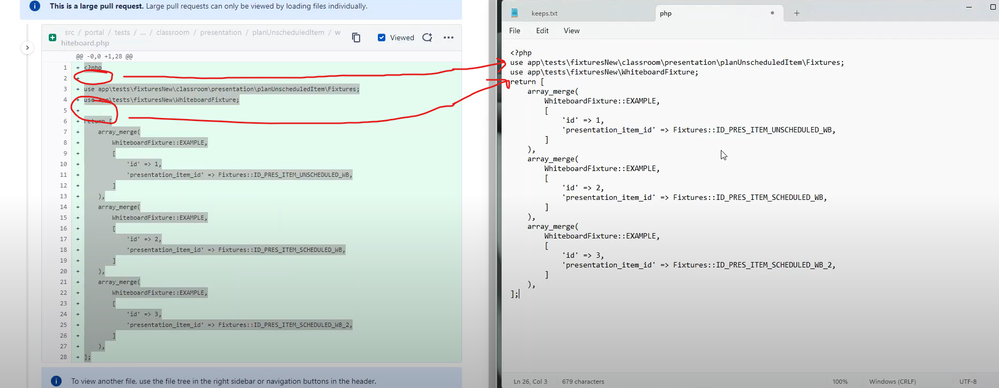Click the 100% zoom level in status bar
Viewport: 999px width, 388px height.
pyautogui.click(x=840, y=381)
